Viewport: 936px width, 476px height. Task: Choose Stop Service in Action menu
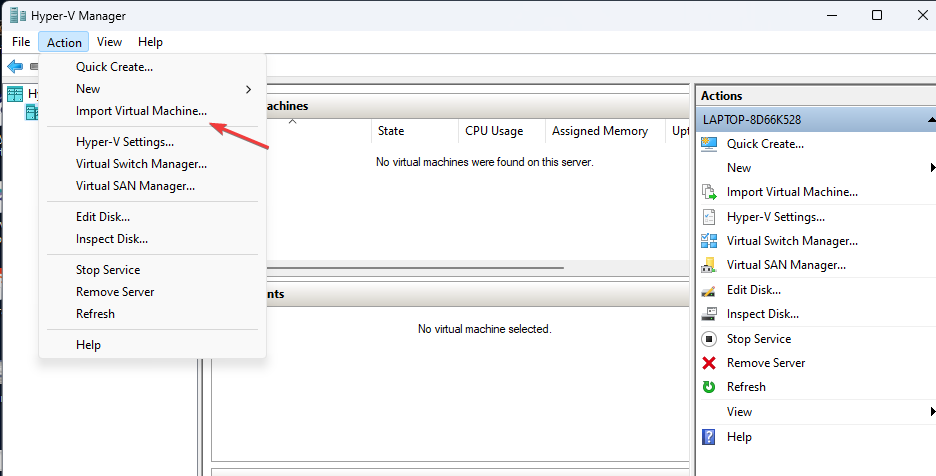[152, 270]
